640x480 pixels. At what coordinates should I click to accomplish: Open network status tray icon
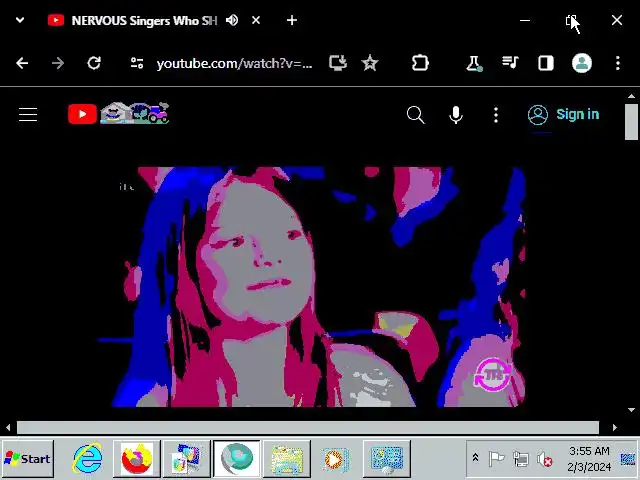click(521, 459)
